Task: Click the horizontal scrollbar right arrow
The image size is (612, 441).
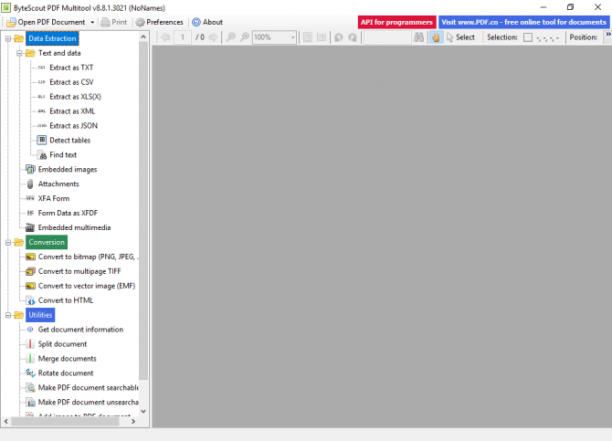Action: pos(133,421)
